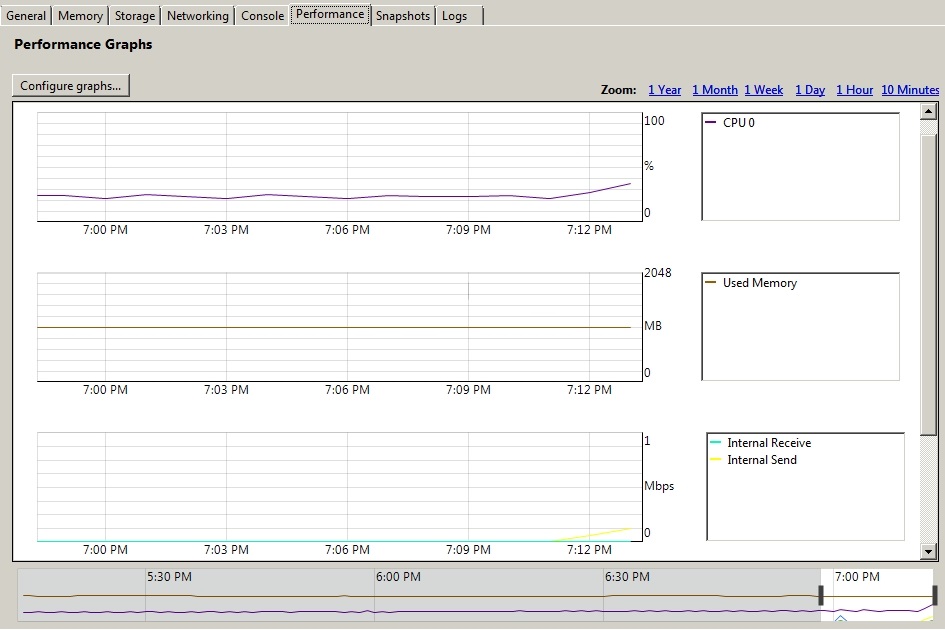Viewport: 945px width, 630px height.
Task: Click the Configure graphs button
Action: pyautogui.click(x=71, y=86)
